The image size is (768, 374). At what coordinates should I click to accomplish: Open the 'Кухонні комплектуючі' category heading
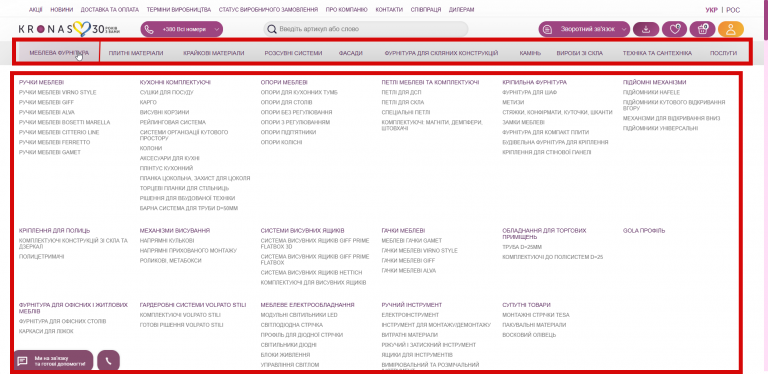pos(175,83)
